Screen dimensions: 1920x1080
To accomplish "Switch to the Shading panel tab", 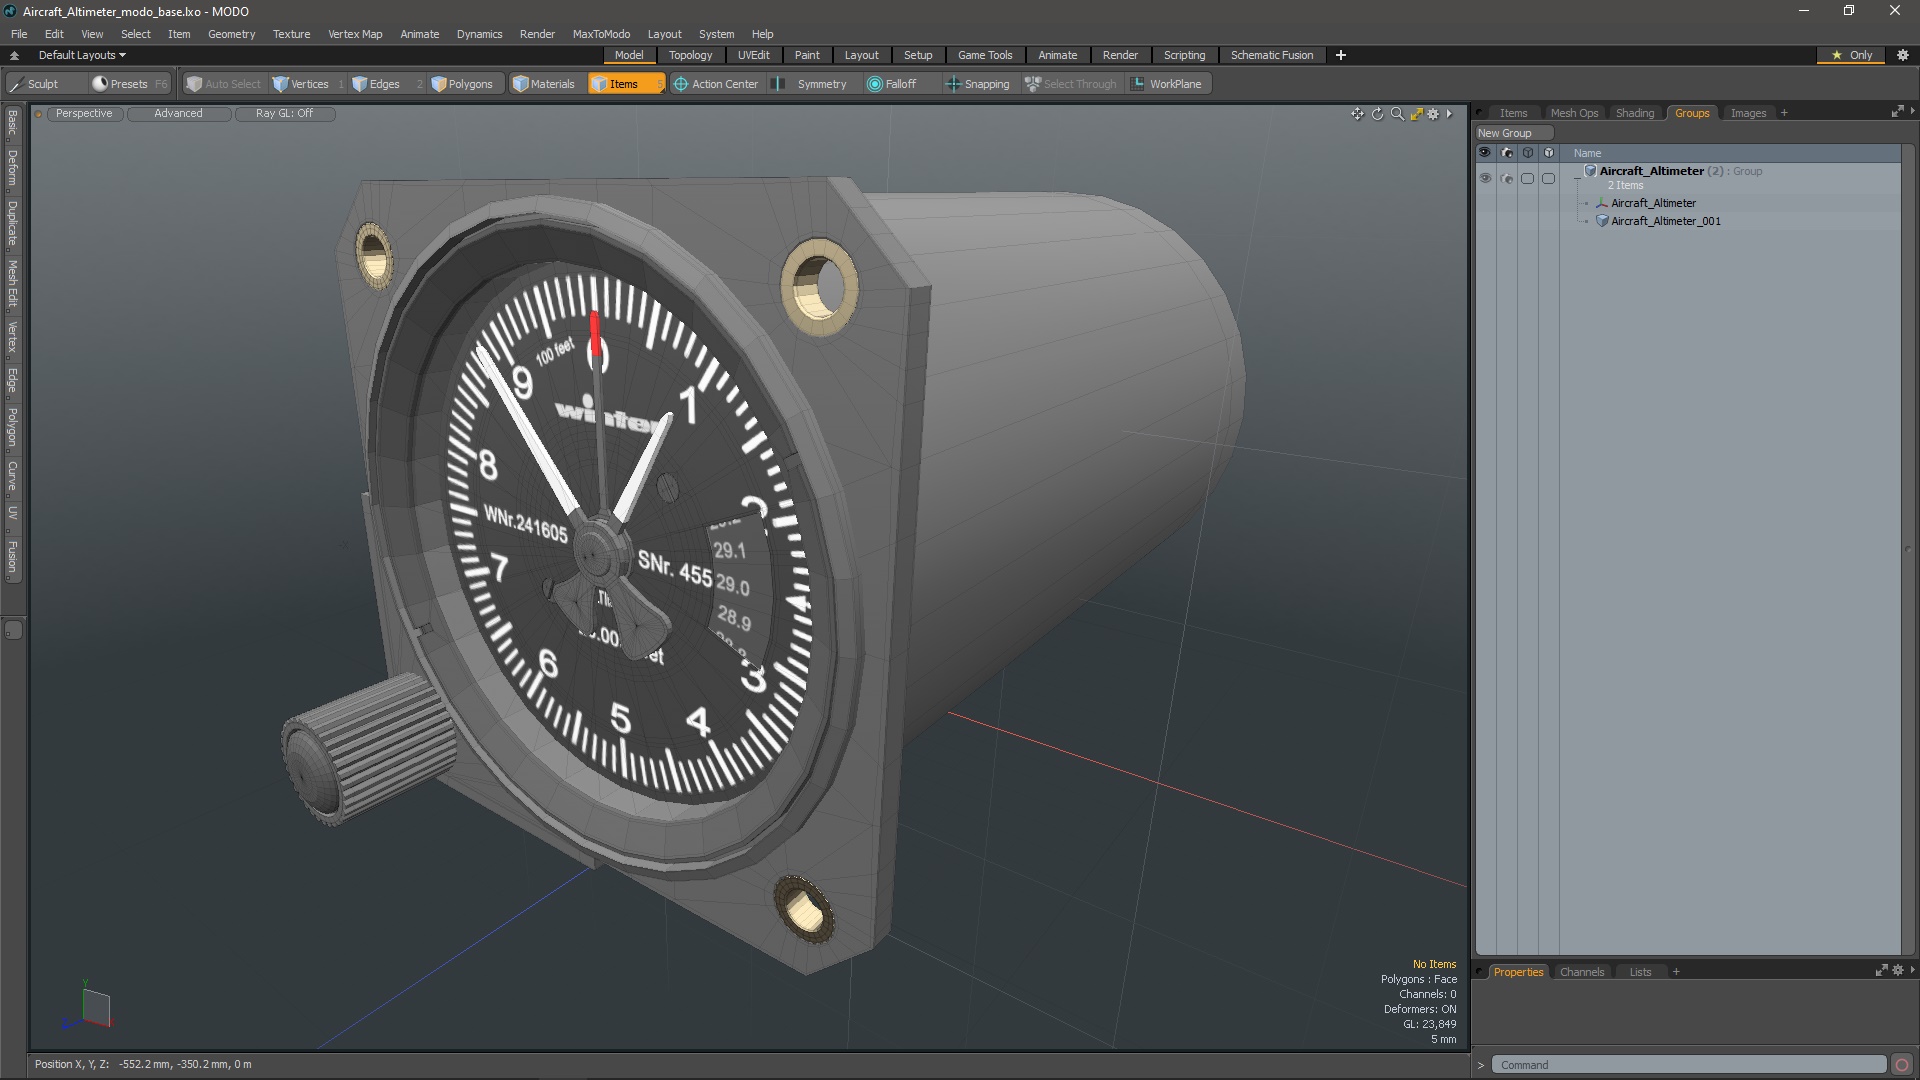I will [x=1635, y=113].
